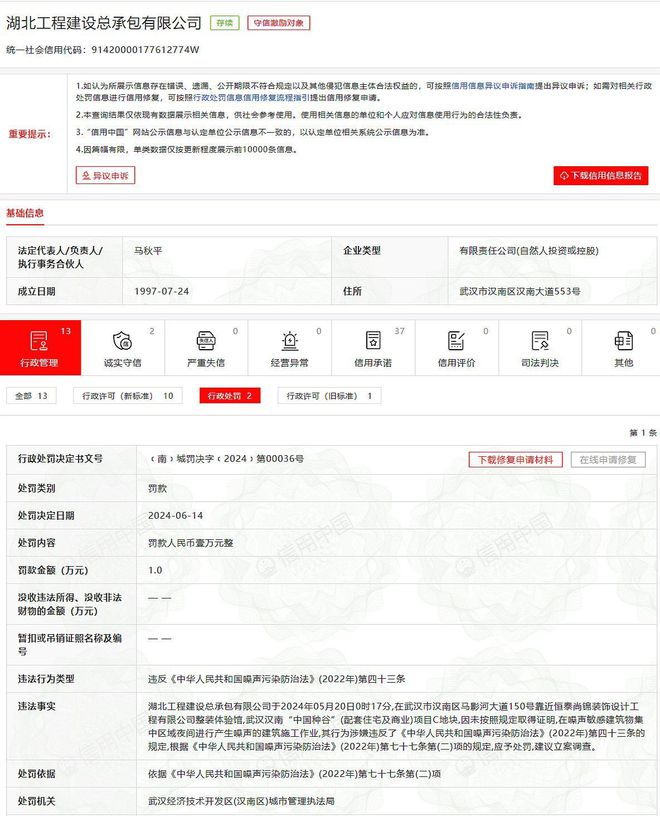Click address 武汉市汉南区汉南大道553号

pyautogui.click(x=519, y=291)
